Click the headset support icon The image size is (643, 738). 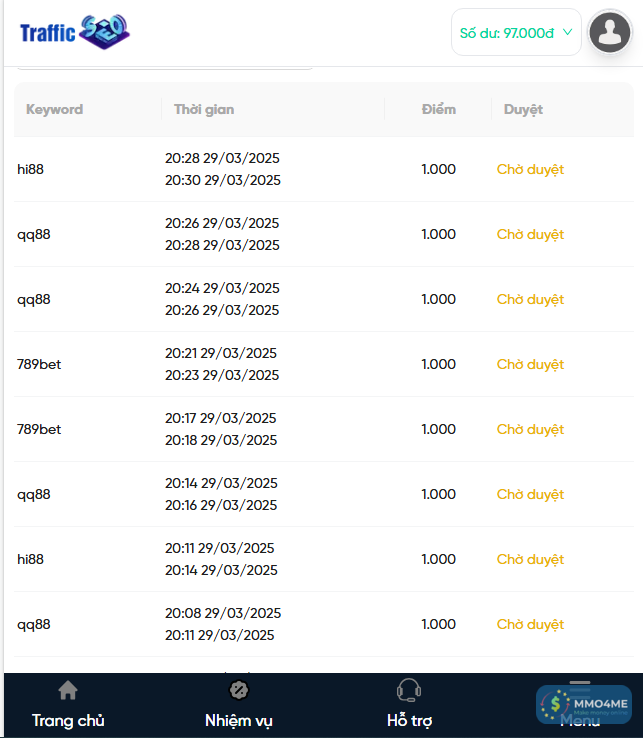tap(409, 690)
